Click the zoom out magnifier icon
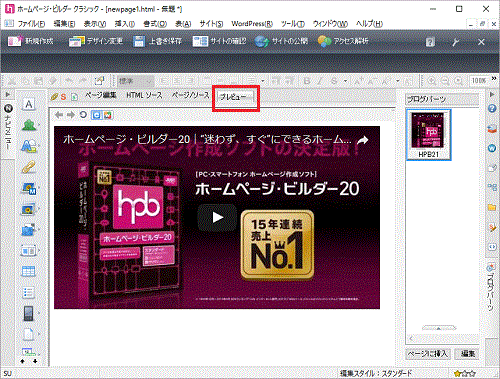Image resolution: width=500 pixels, height=379 pixels. pos(445,81)
